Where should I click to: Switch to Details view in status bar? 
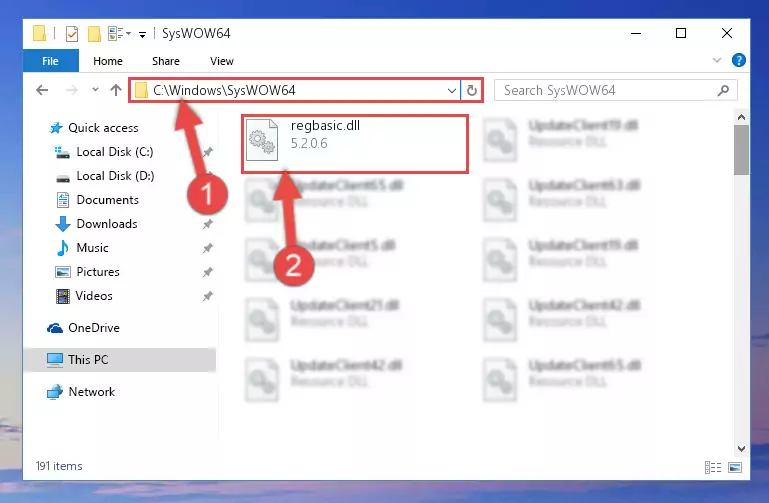(x=713, y=467)
